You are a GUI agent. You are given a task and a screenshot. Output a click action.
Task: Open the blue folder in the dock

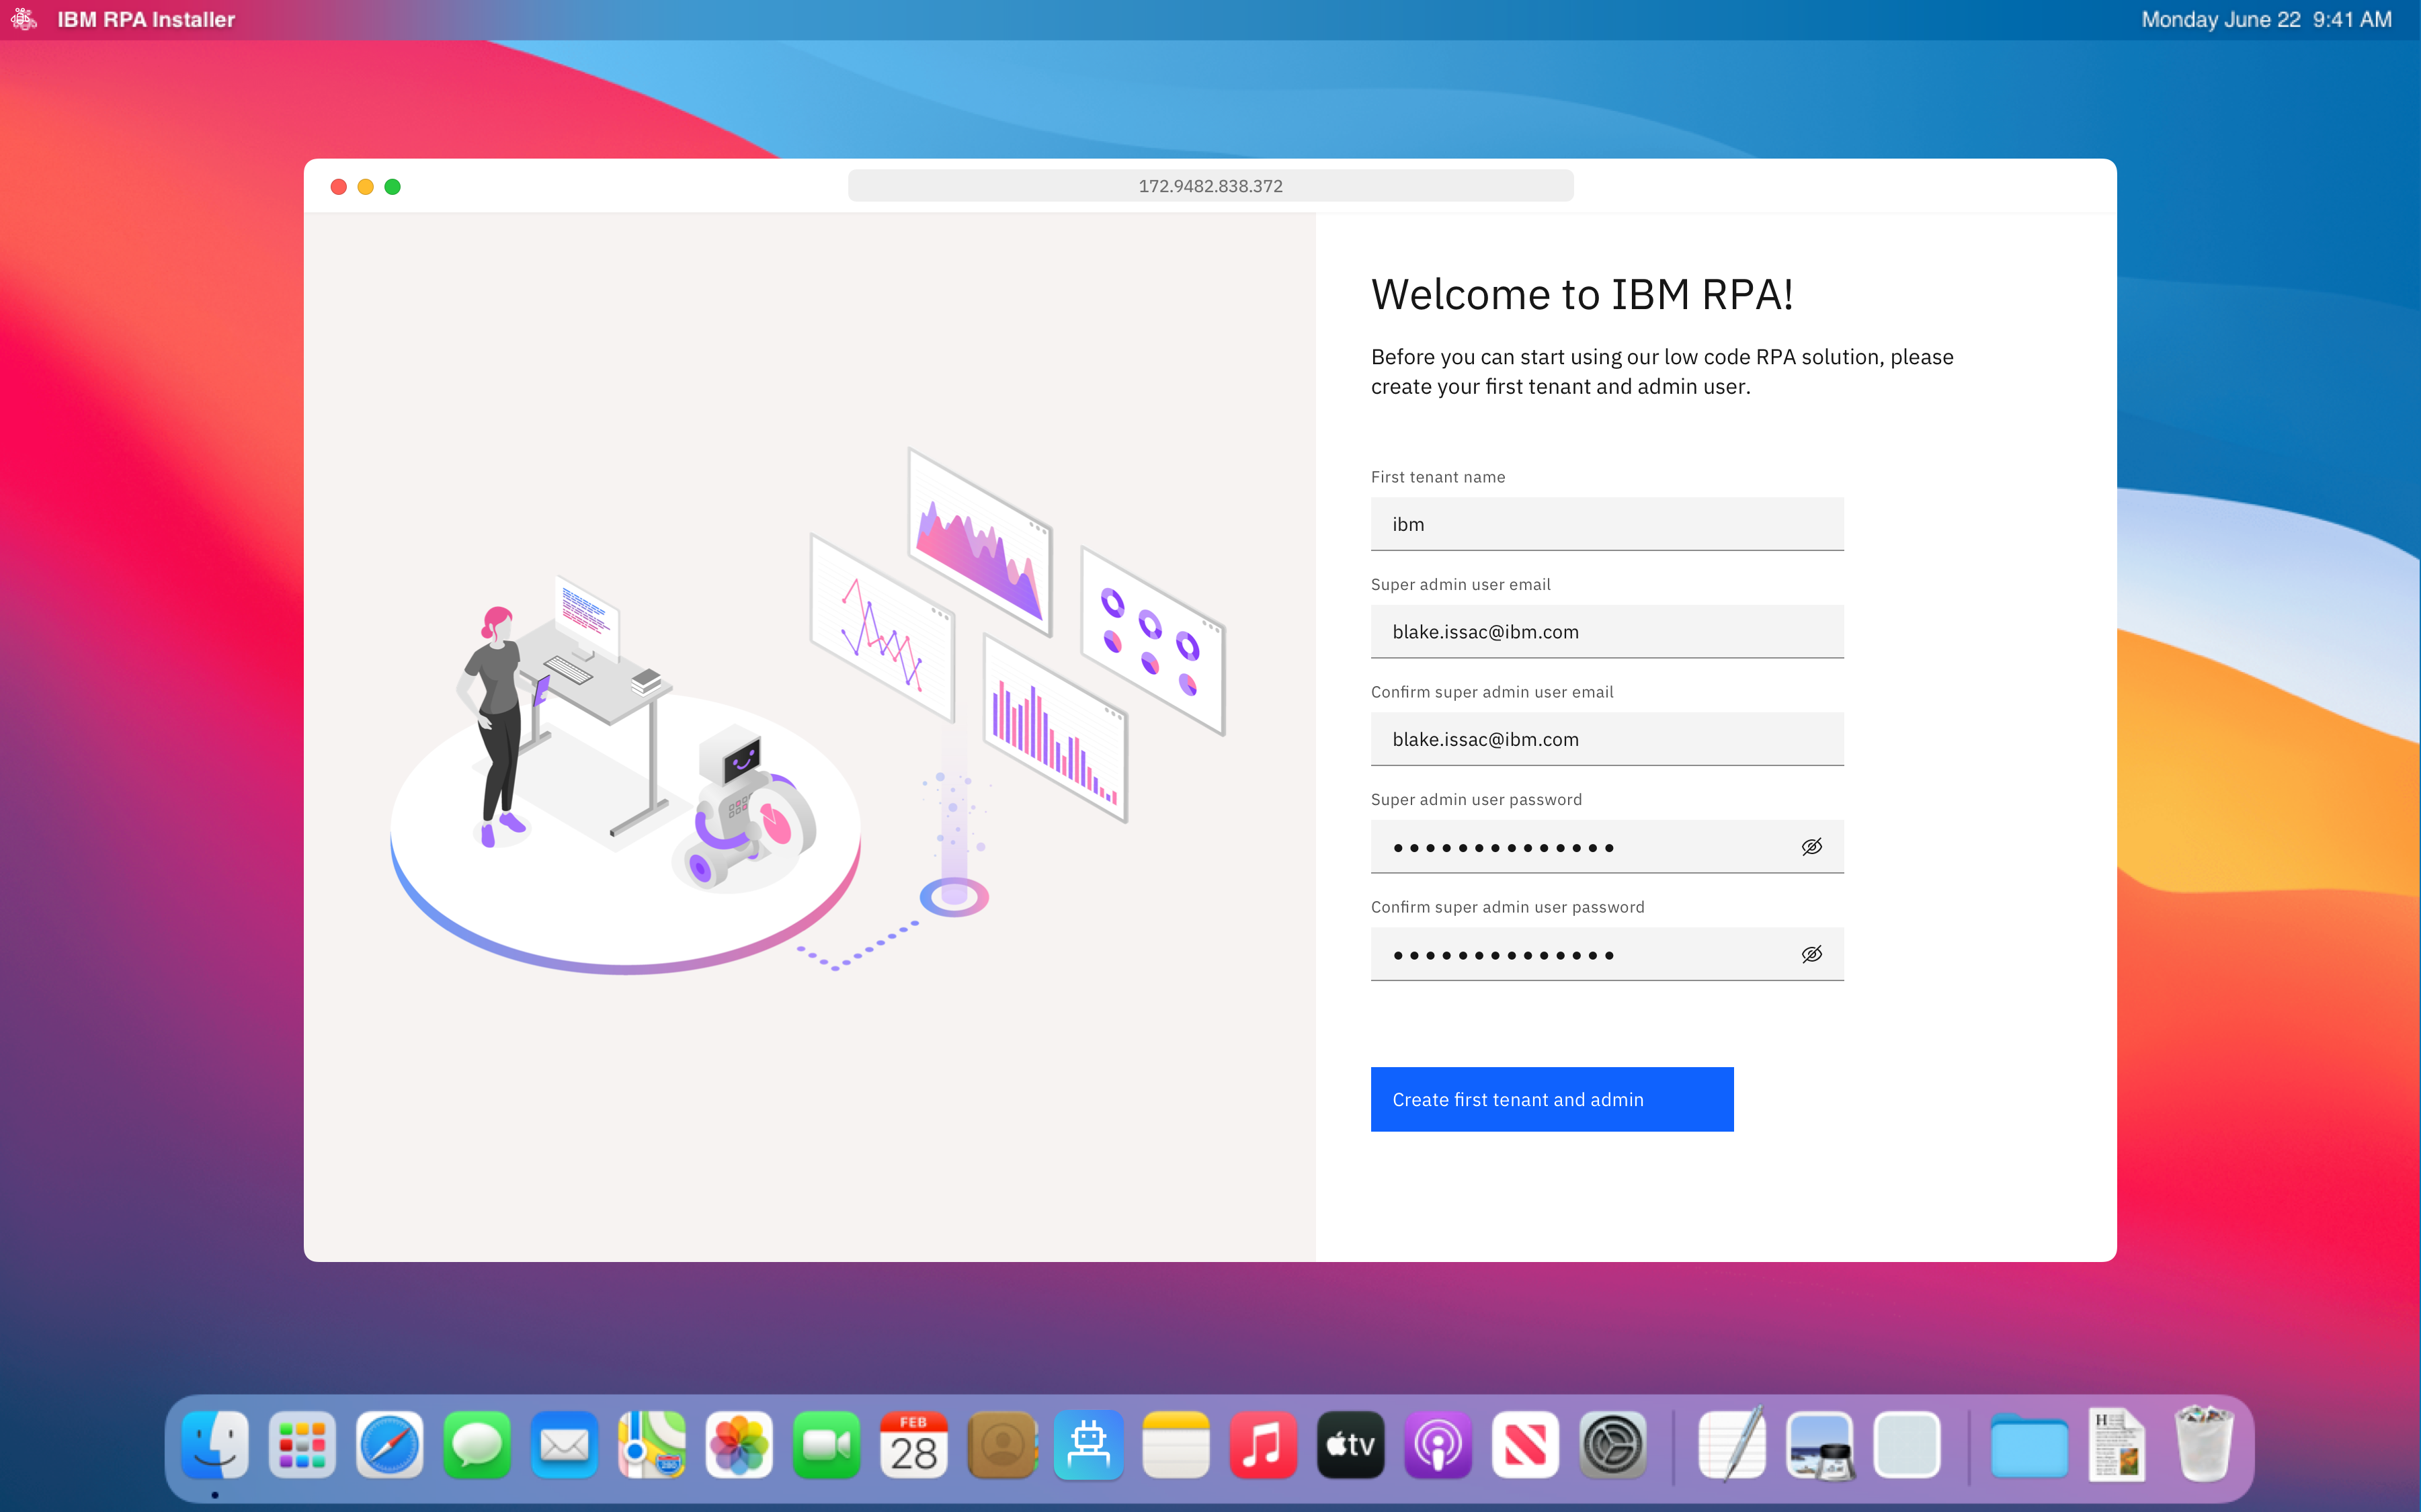(2029, 1446)
